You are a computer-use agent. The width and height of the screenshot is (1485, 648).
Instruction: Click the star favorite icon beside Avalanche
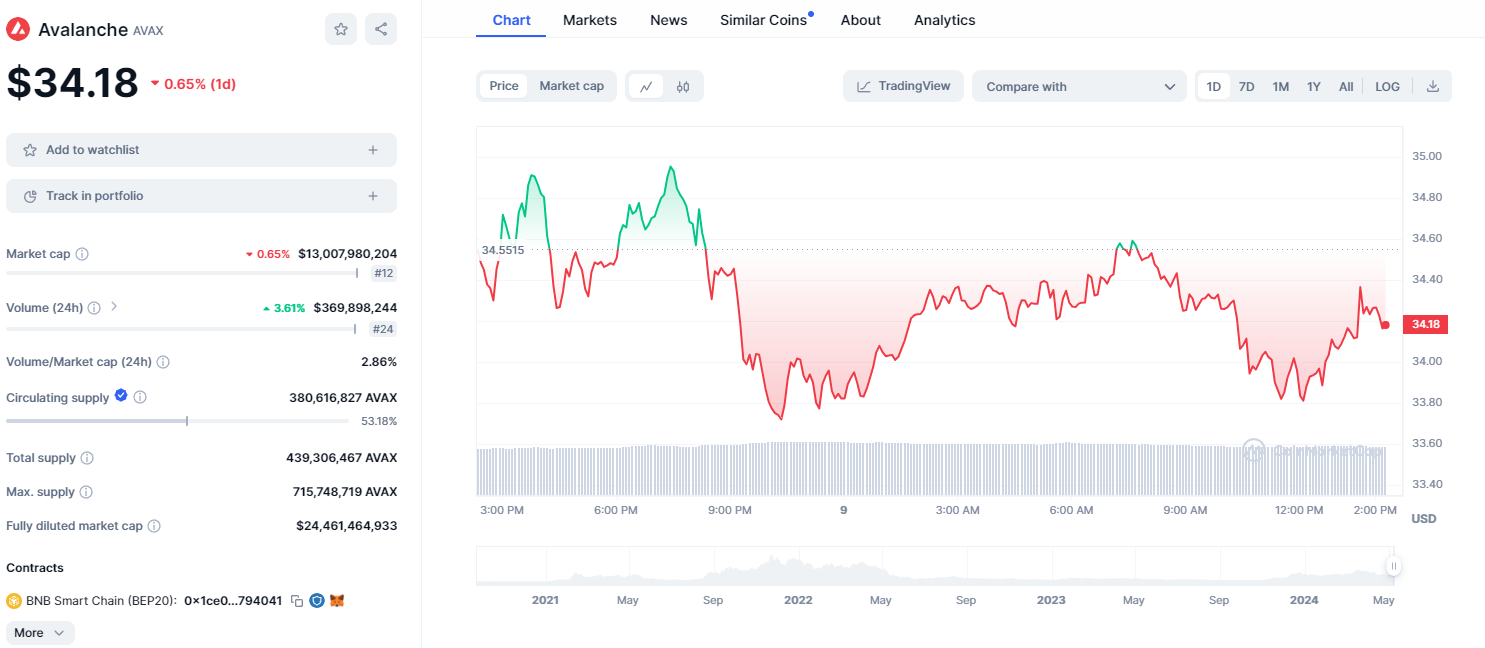(x=340, y=29)
